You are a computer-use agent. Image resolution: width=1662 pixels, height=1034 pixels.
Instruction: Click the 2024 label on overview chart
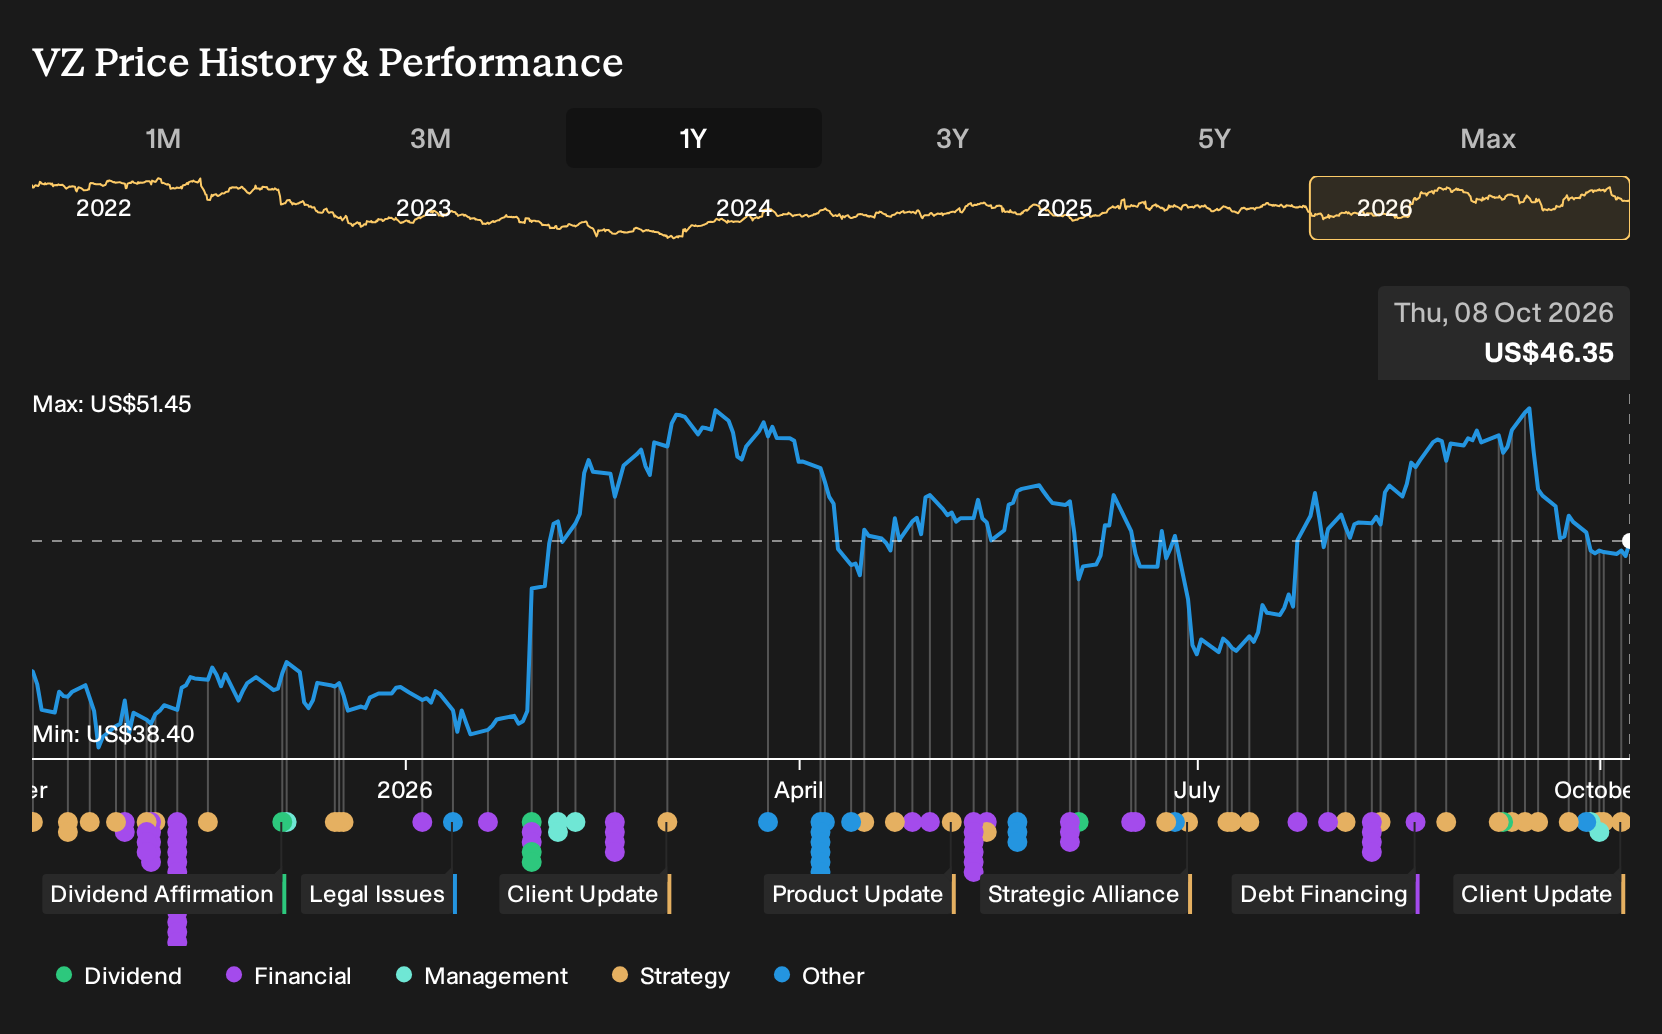point(744,208)
